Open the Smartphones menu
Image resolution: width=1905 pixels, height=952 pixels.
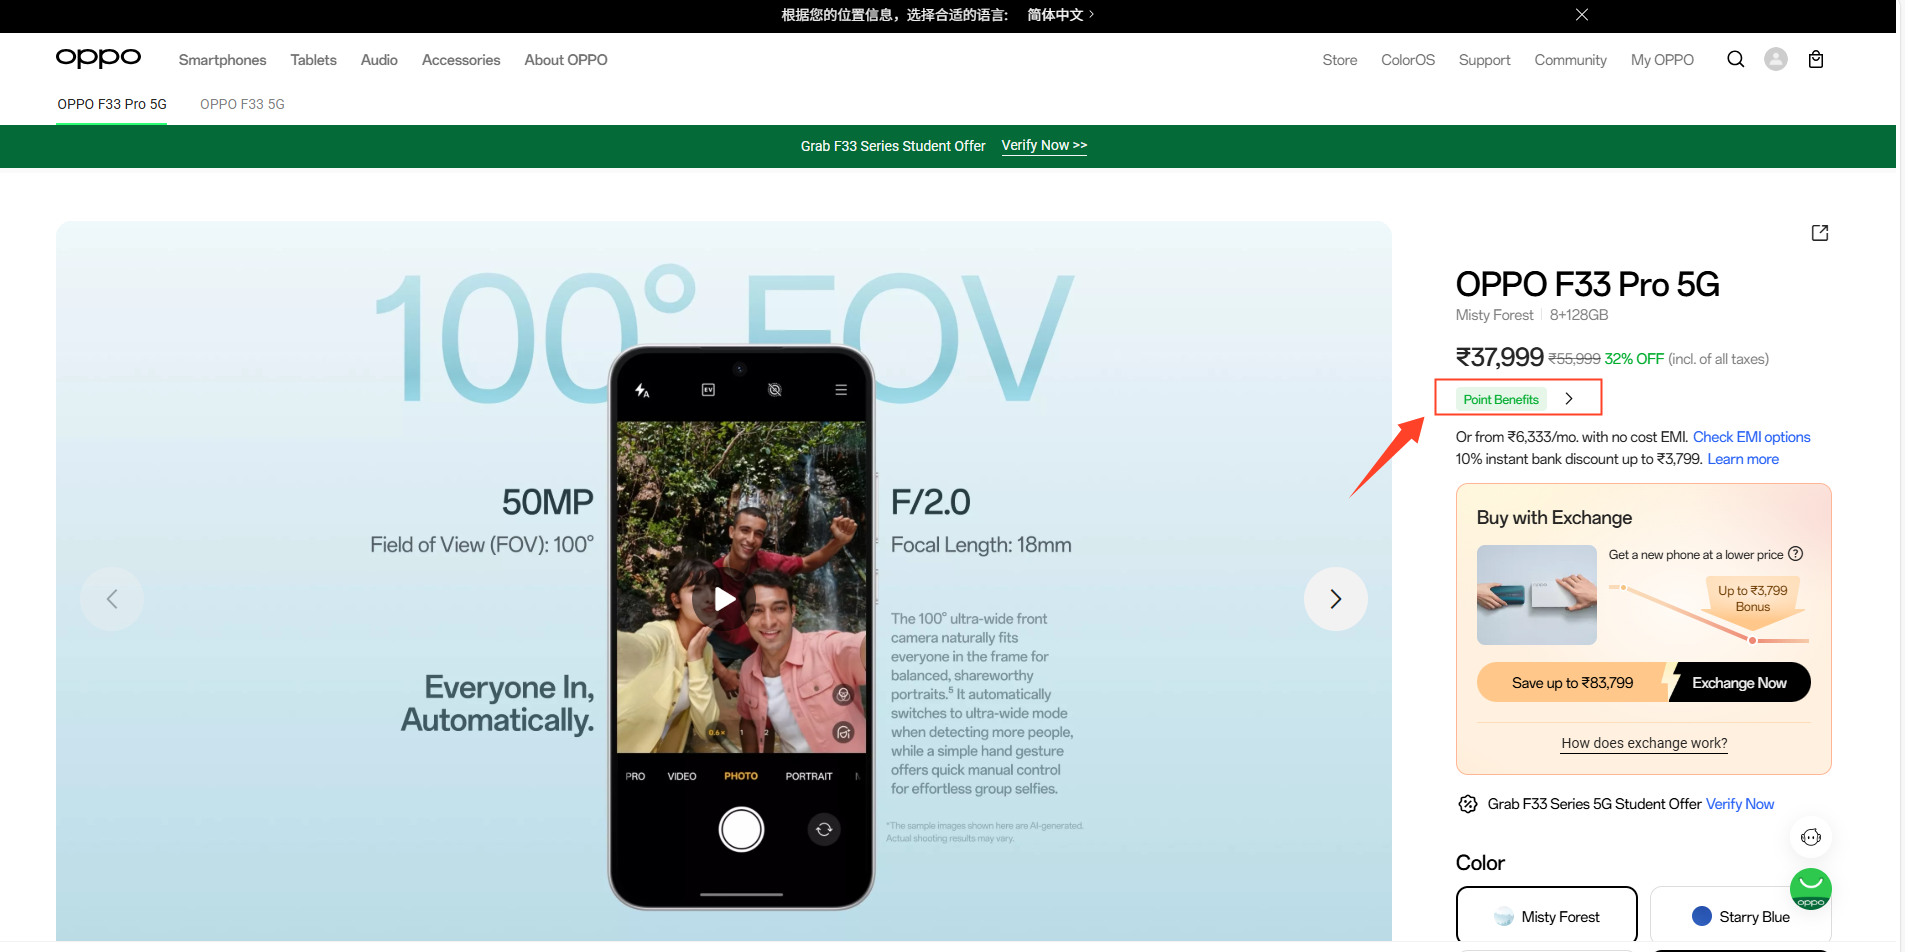(x=223, y=60)
